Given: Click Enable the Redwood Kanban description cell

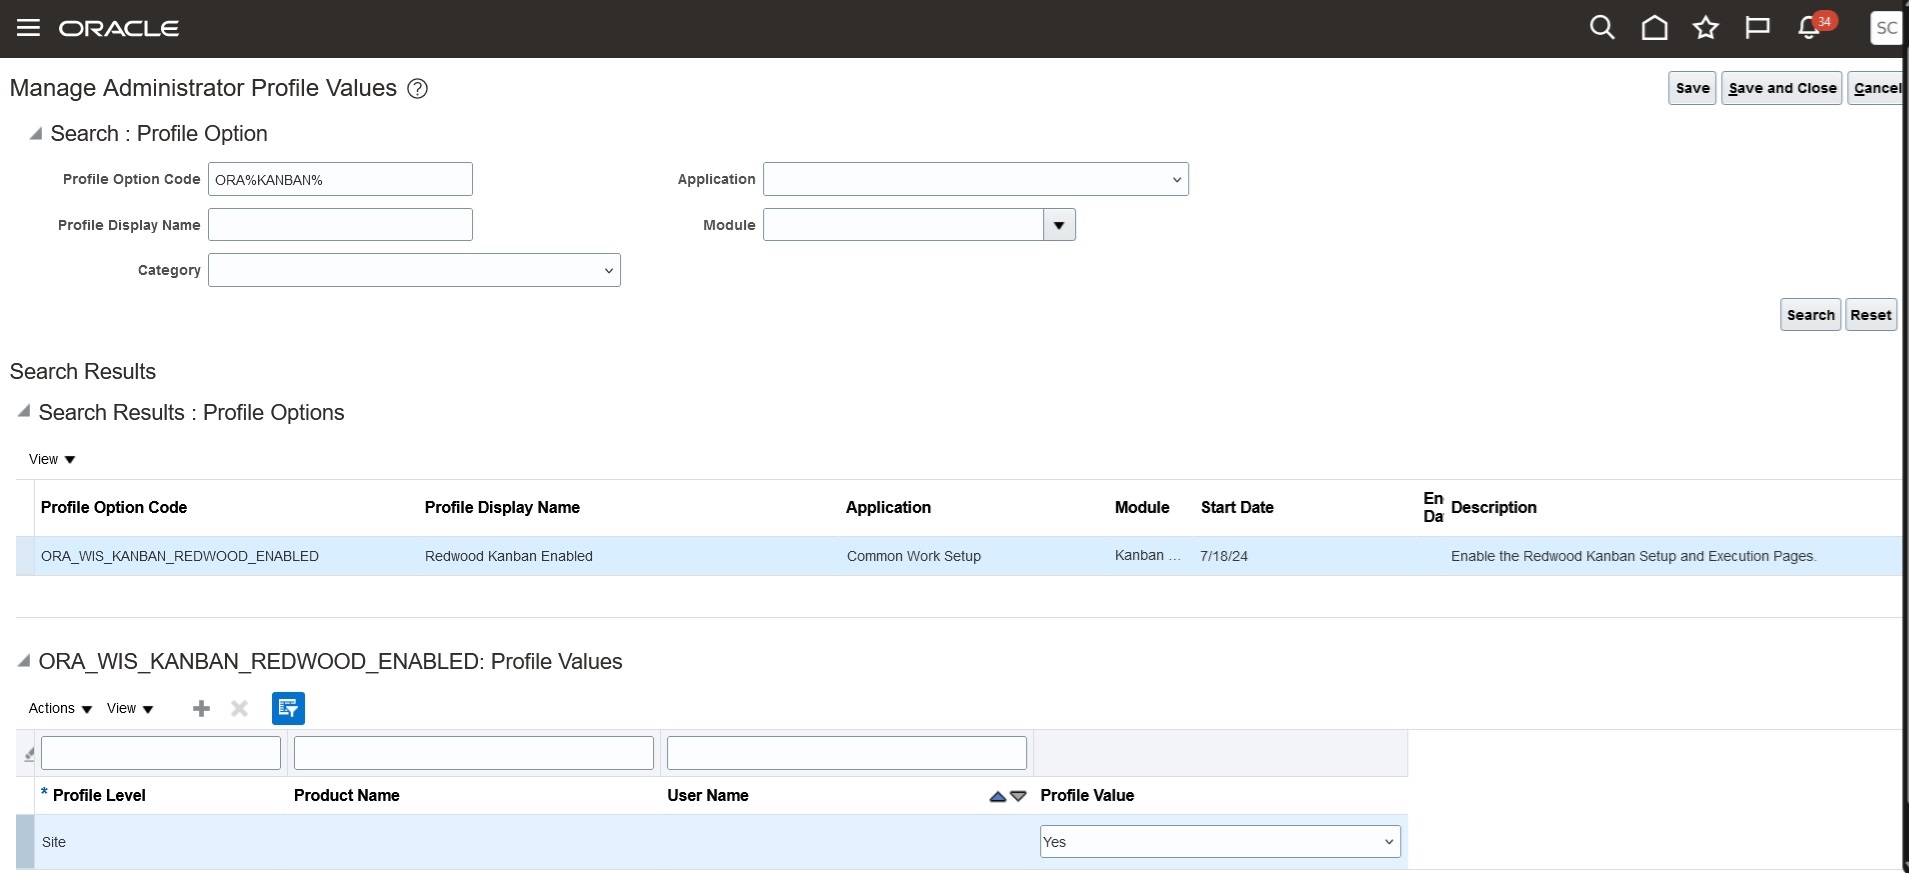Looking at the screenshot, I should 1633,556.
